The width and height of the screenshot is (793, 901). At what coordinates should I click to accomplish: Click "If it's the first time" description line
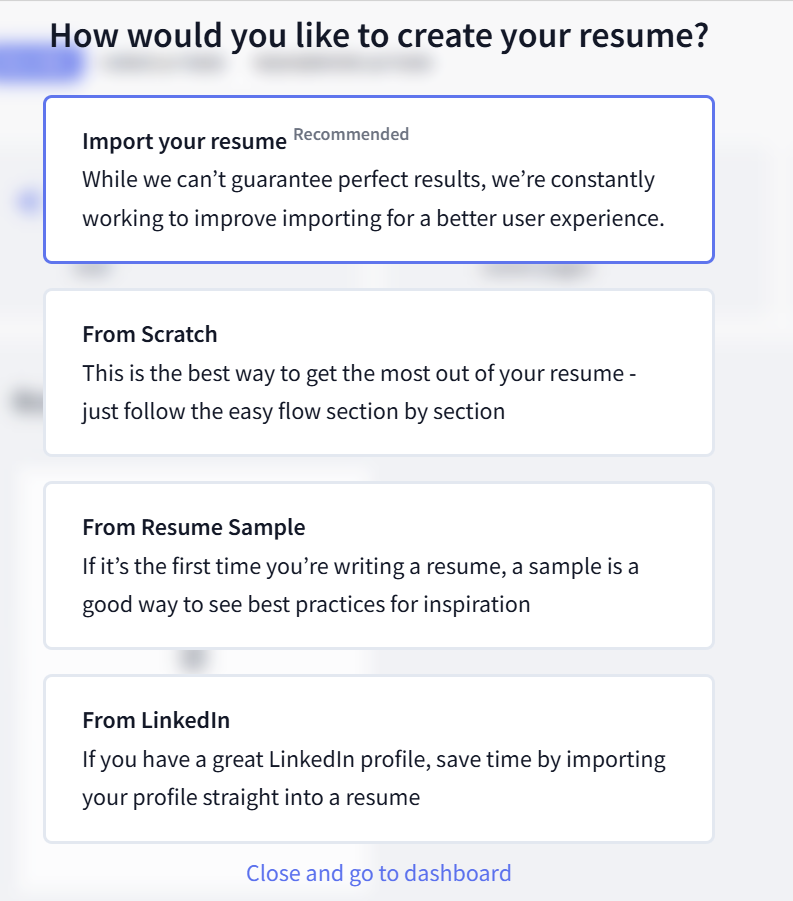[x=360, y=566]
